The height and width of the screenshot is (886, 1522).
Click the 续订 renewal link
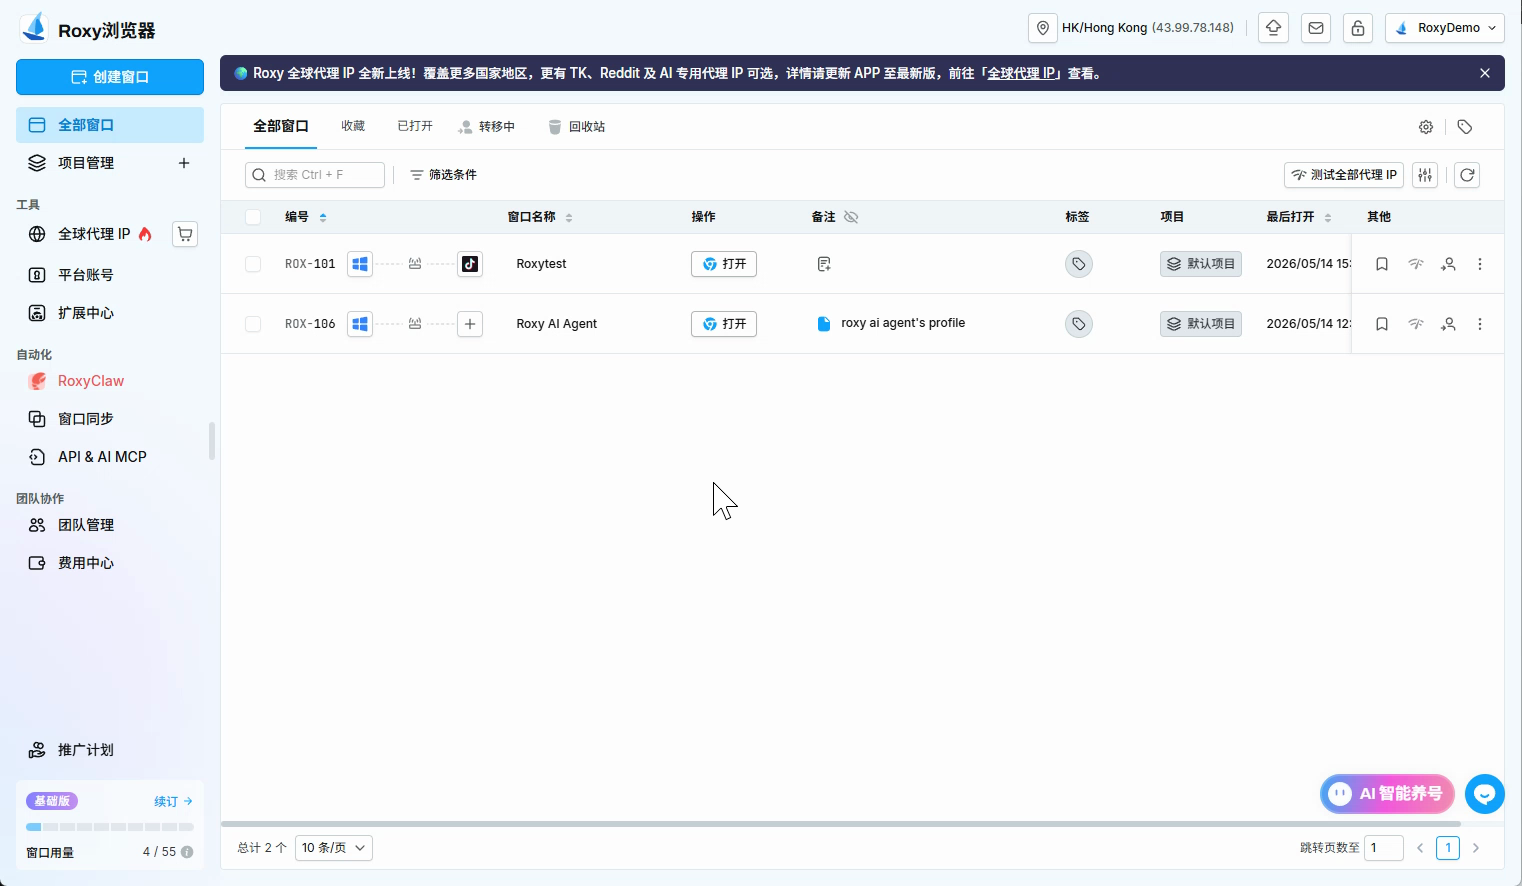173,801
